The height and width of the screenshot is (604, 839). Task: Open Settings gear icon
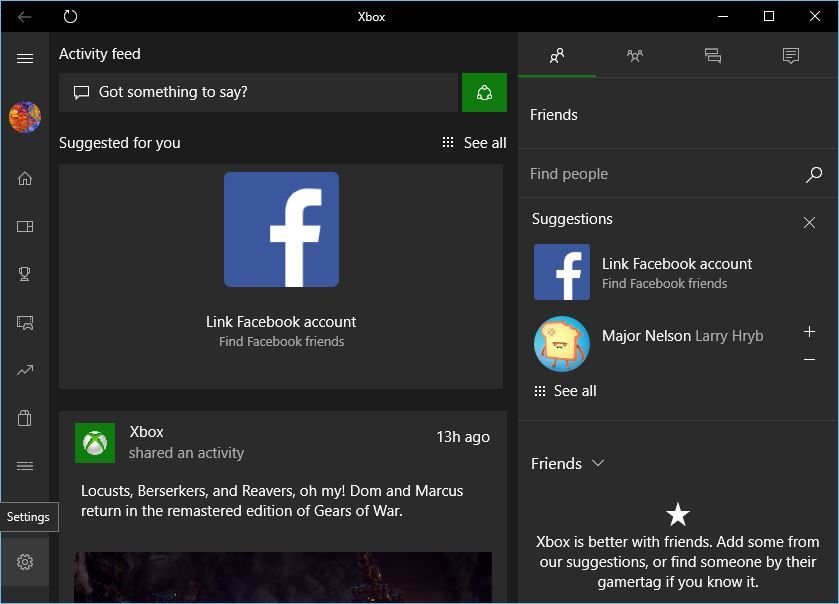pos(25,562)
